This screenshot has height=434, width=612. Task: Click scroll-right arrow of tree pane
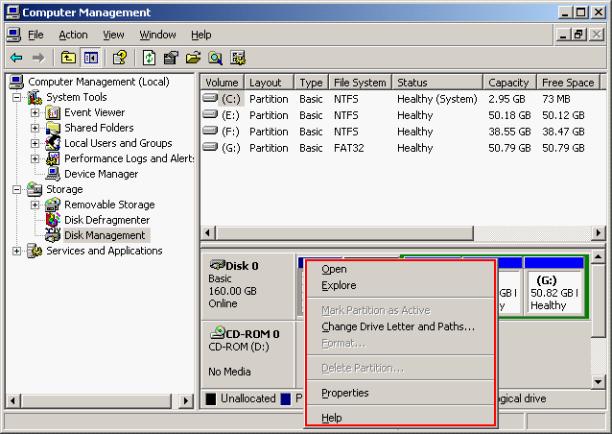click(x=186, y=400)
